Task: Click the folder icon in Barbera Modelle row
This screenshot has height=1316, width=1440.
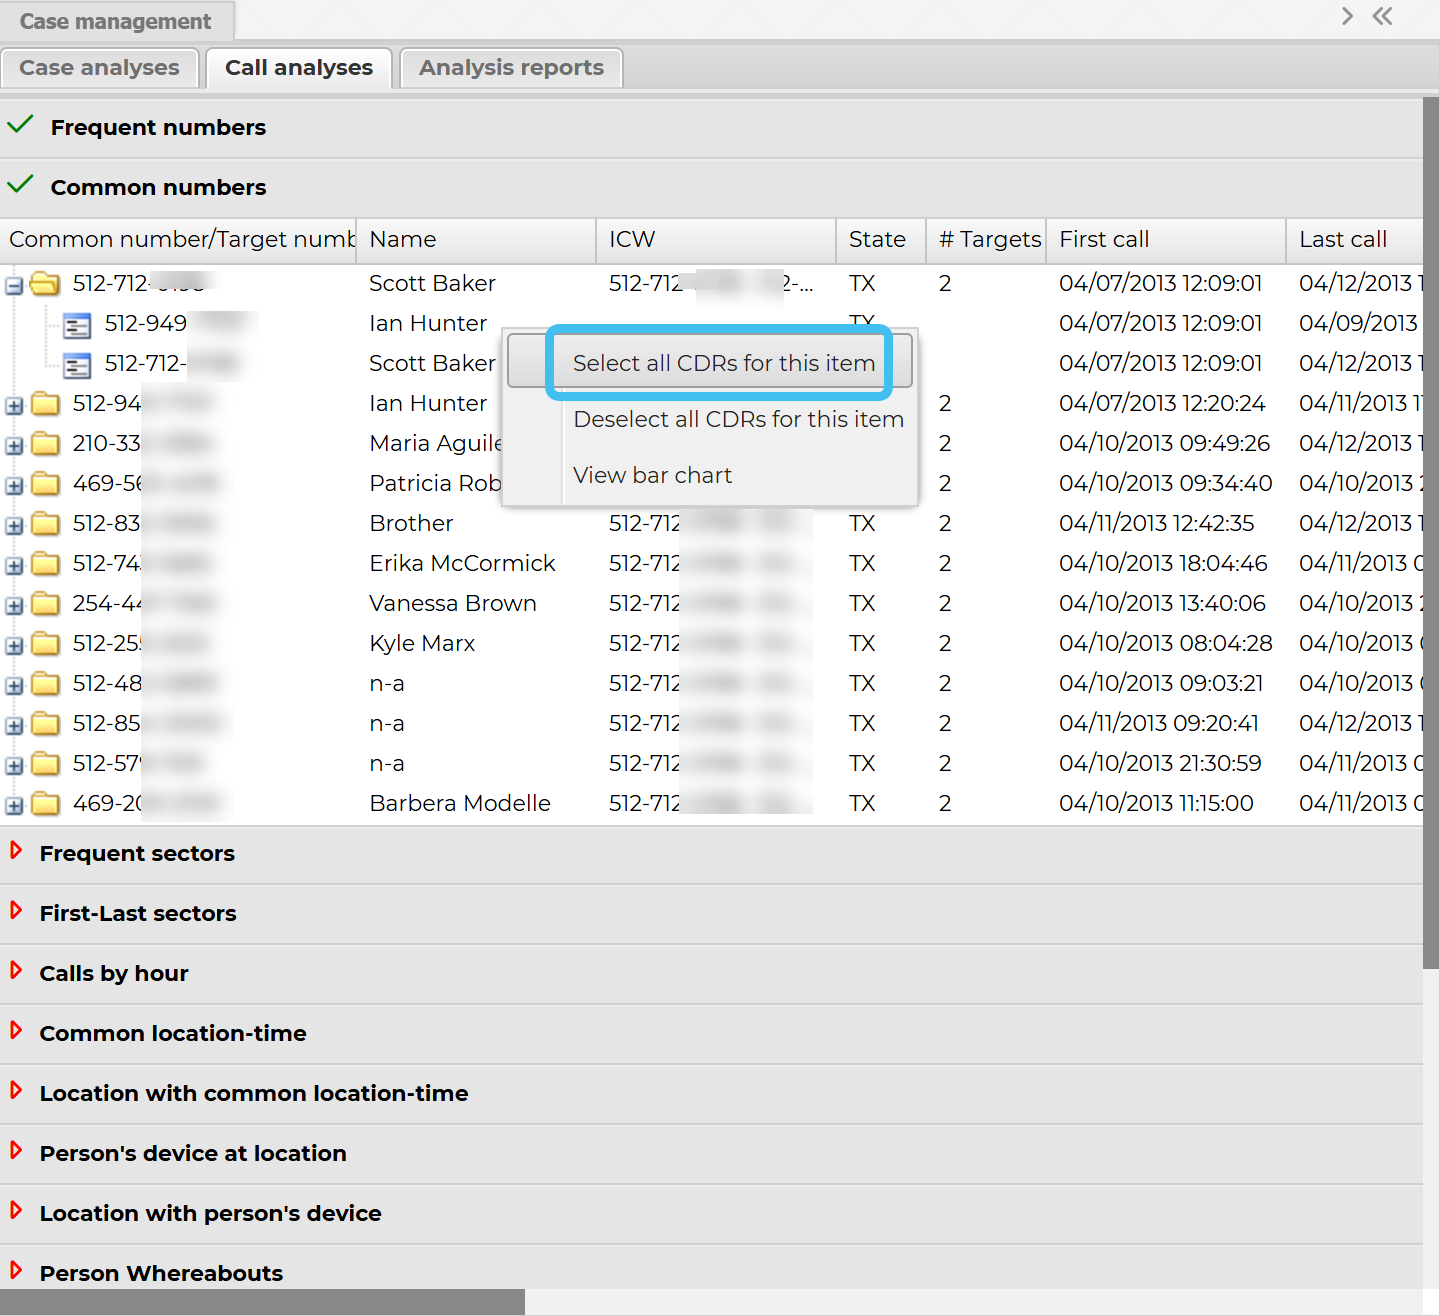Action: pyautogui.click(x=45, y=804)
